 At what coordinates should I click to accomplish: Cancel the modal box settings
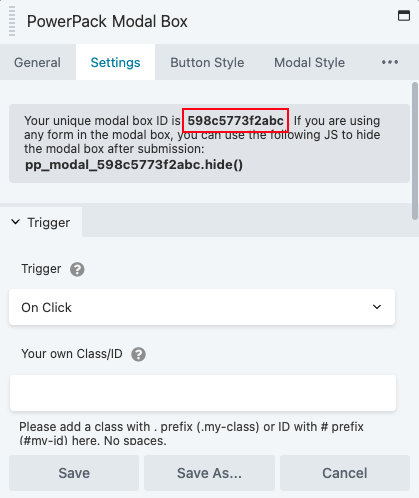(345, 473)
